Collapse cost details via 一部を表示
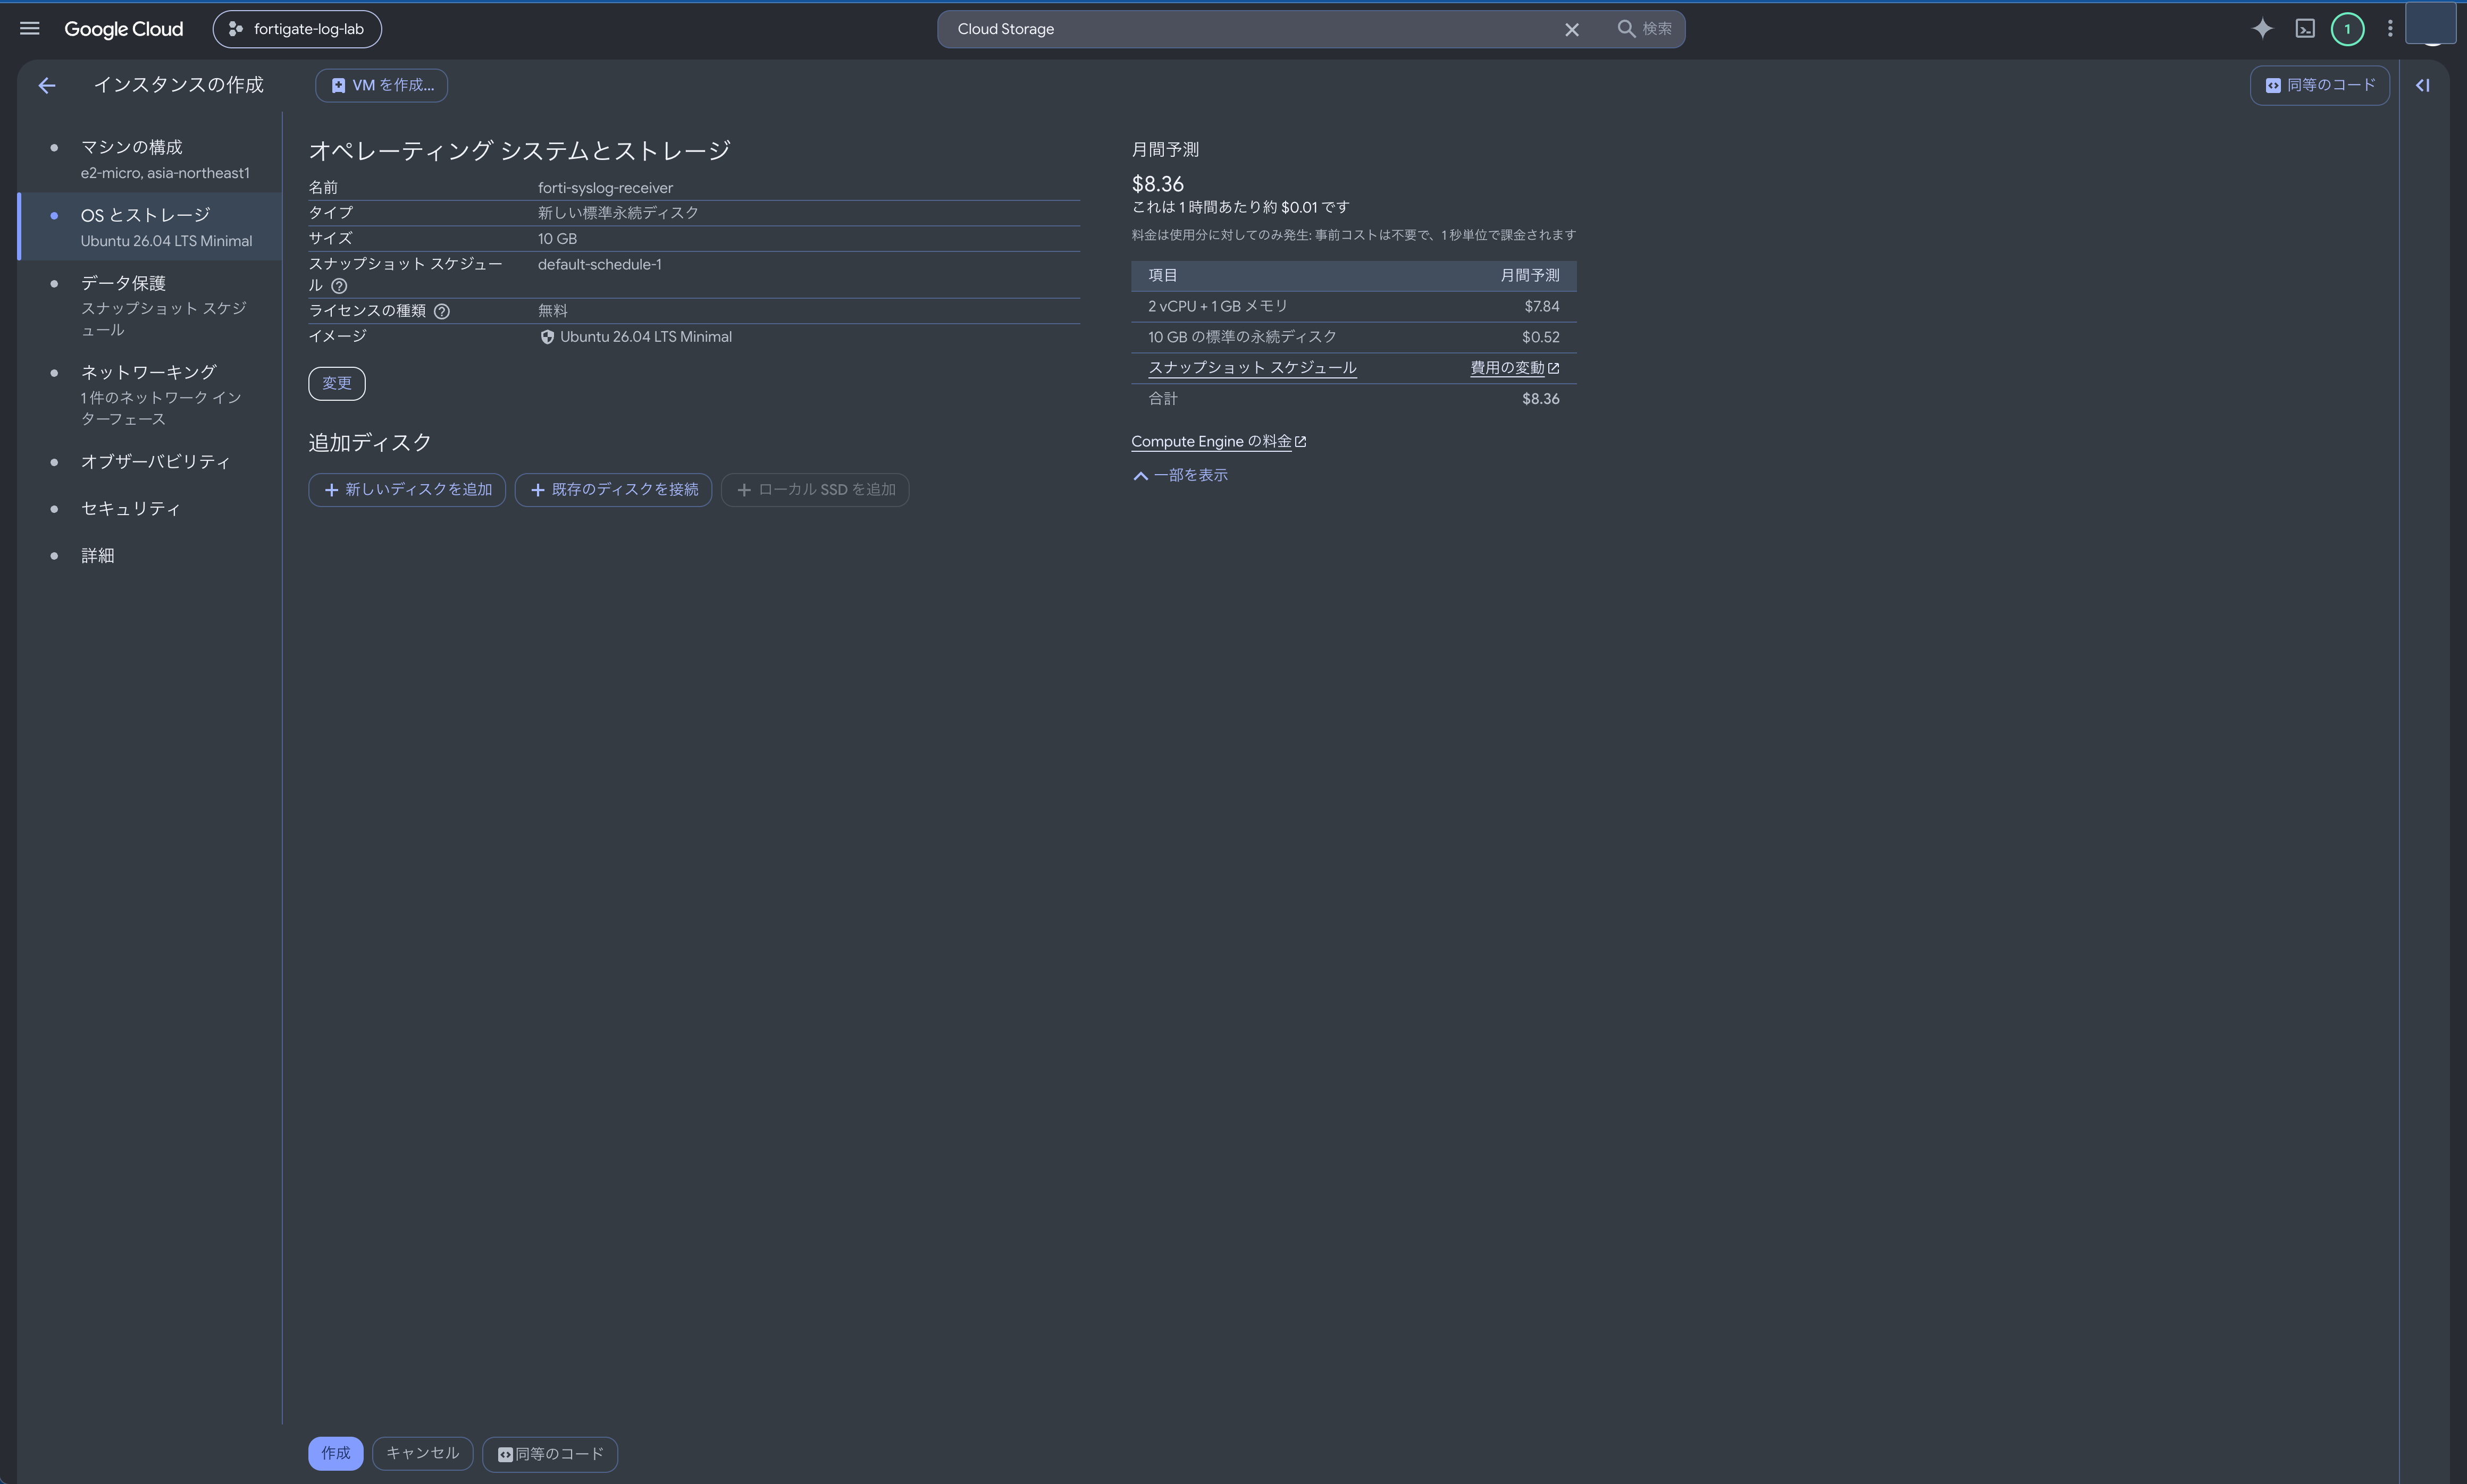Image resolution: width=2467 pixels, height=1484 pixels. (1180, 475)
